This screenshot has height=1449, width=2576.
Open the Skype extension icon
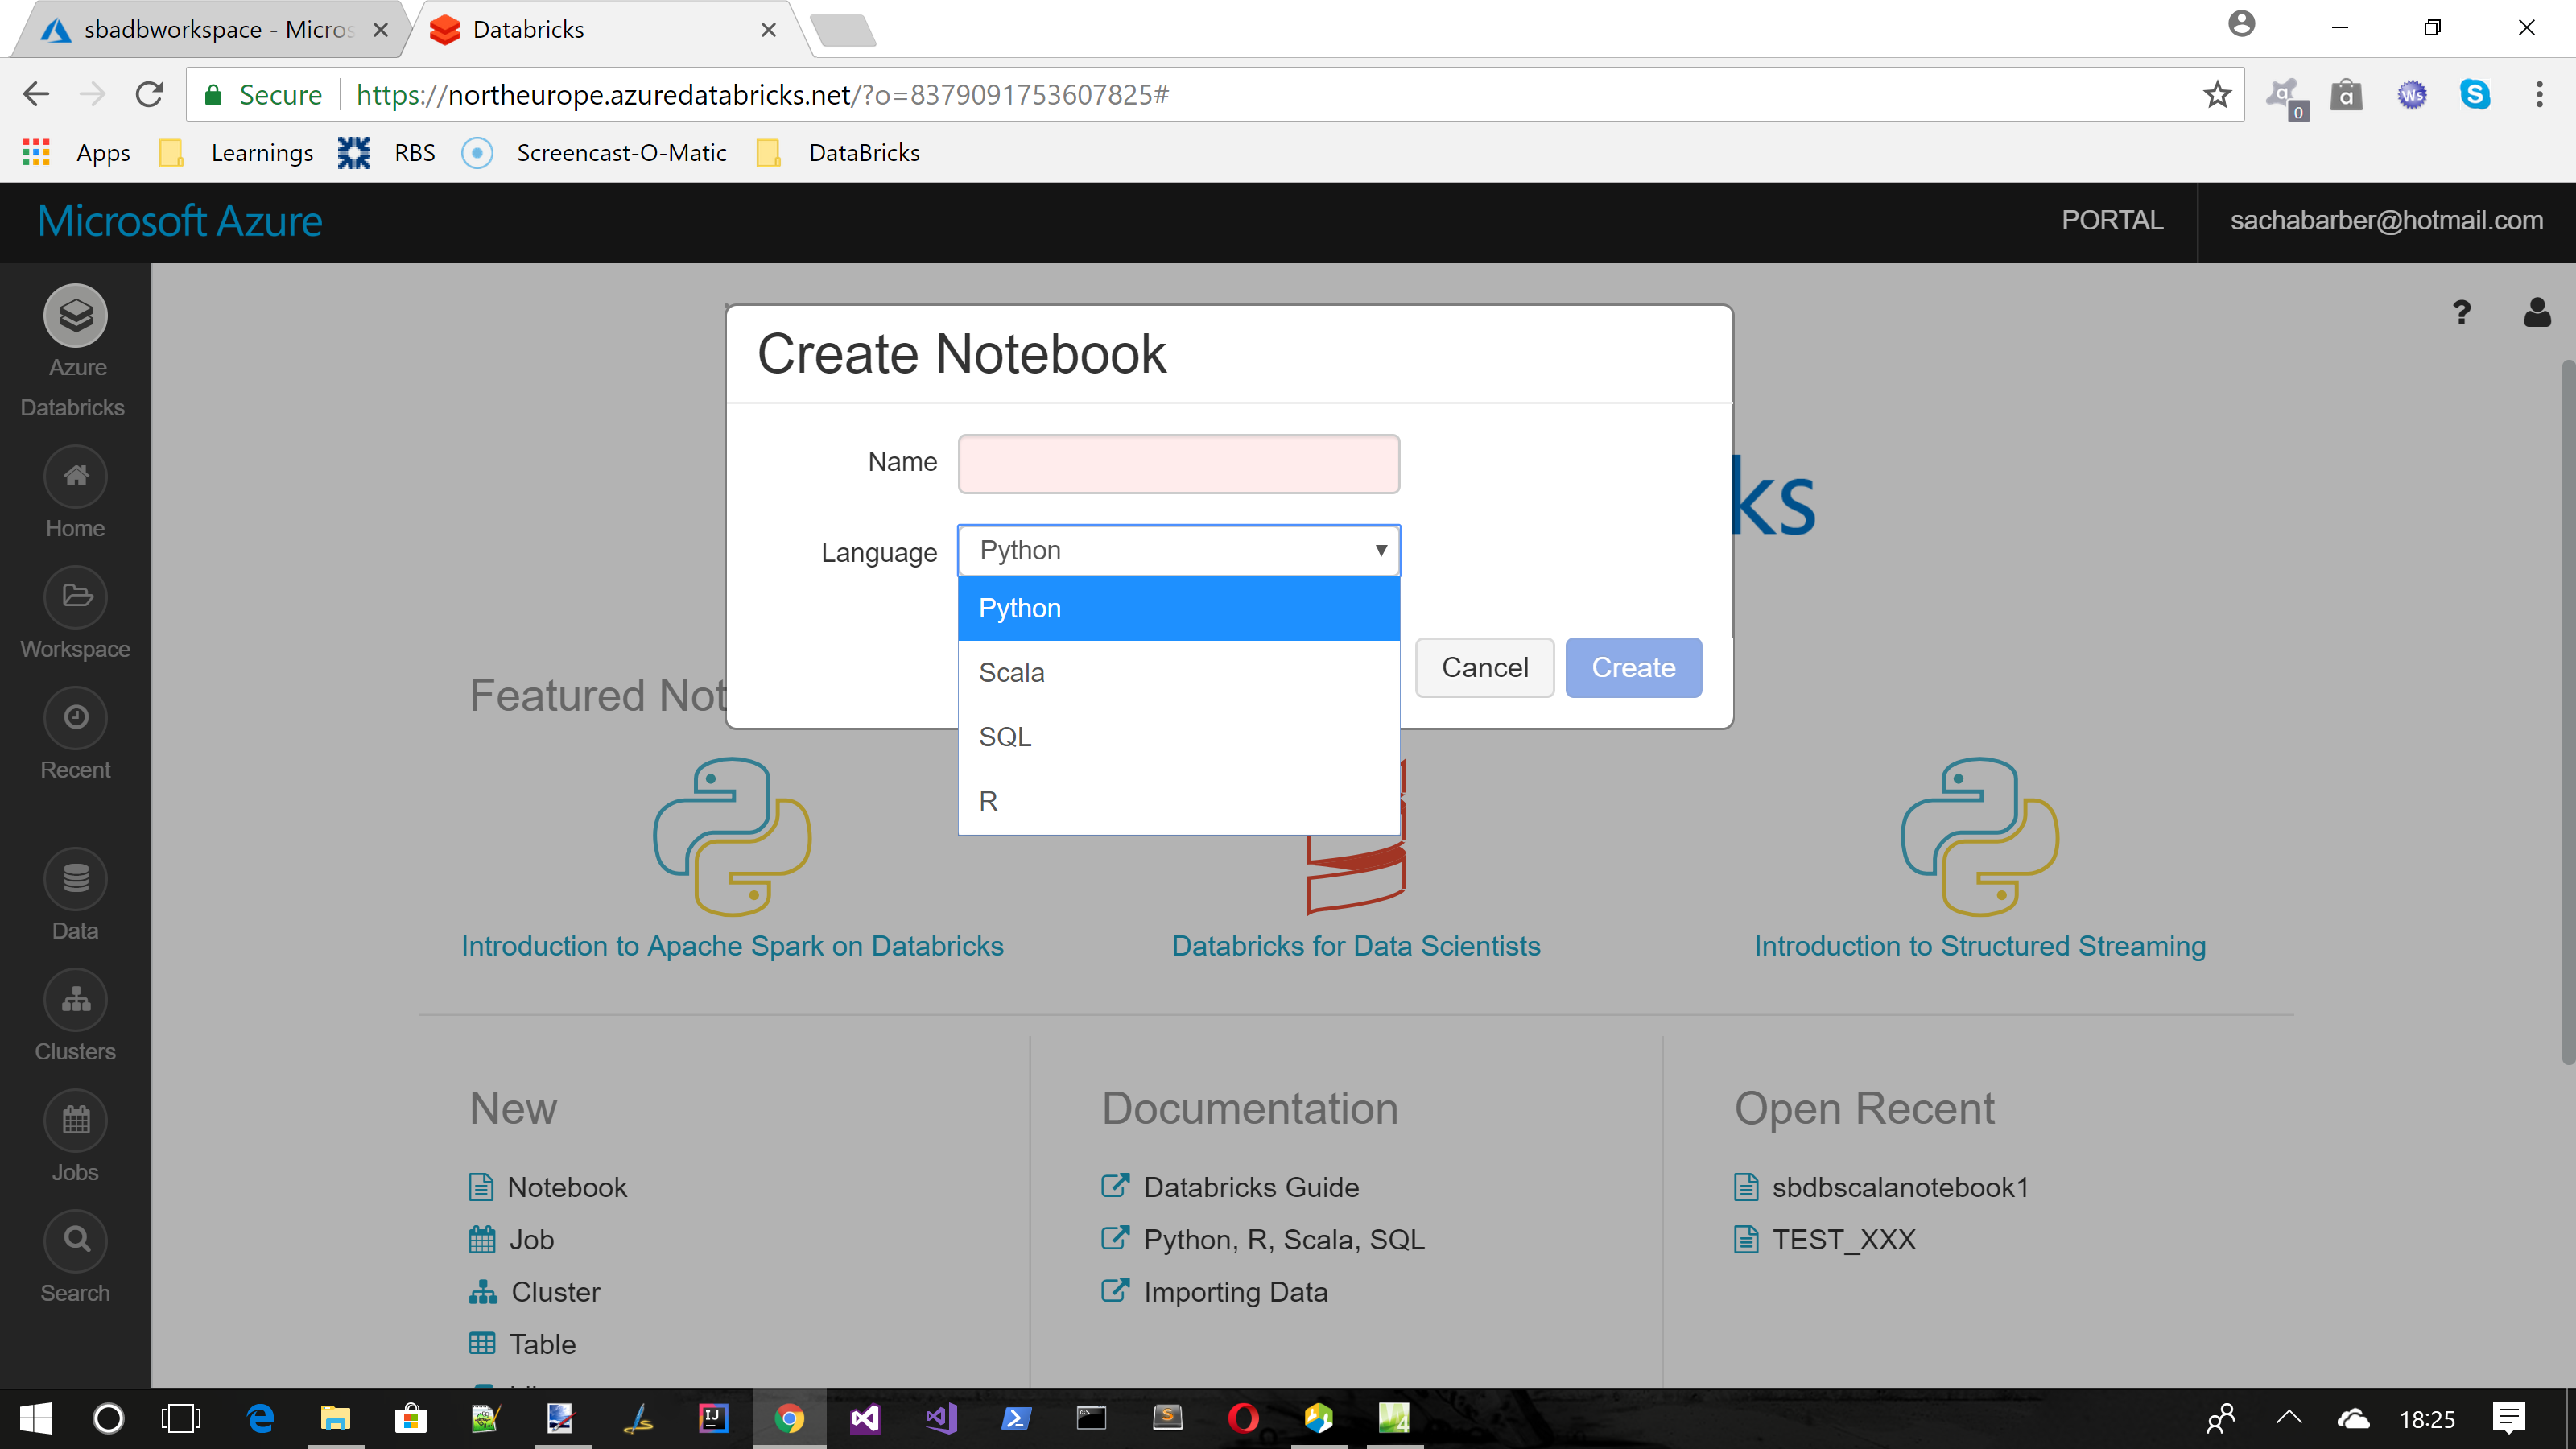coord(2475,95)
